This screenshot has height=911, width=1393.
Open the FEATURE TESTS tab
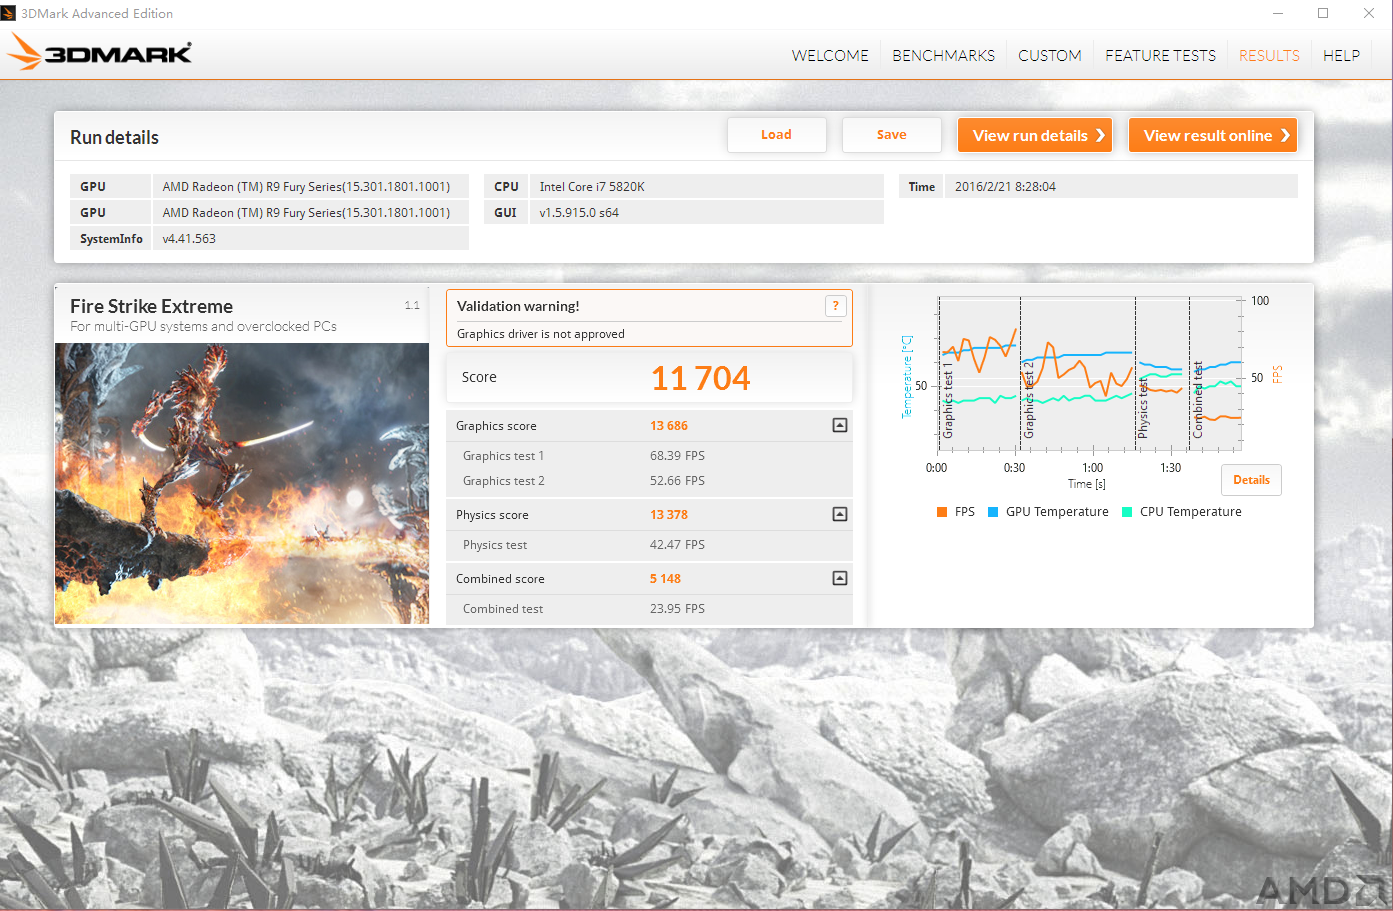point(1160,56)
